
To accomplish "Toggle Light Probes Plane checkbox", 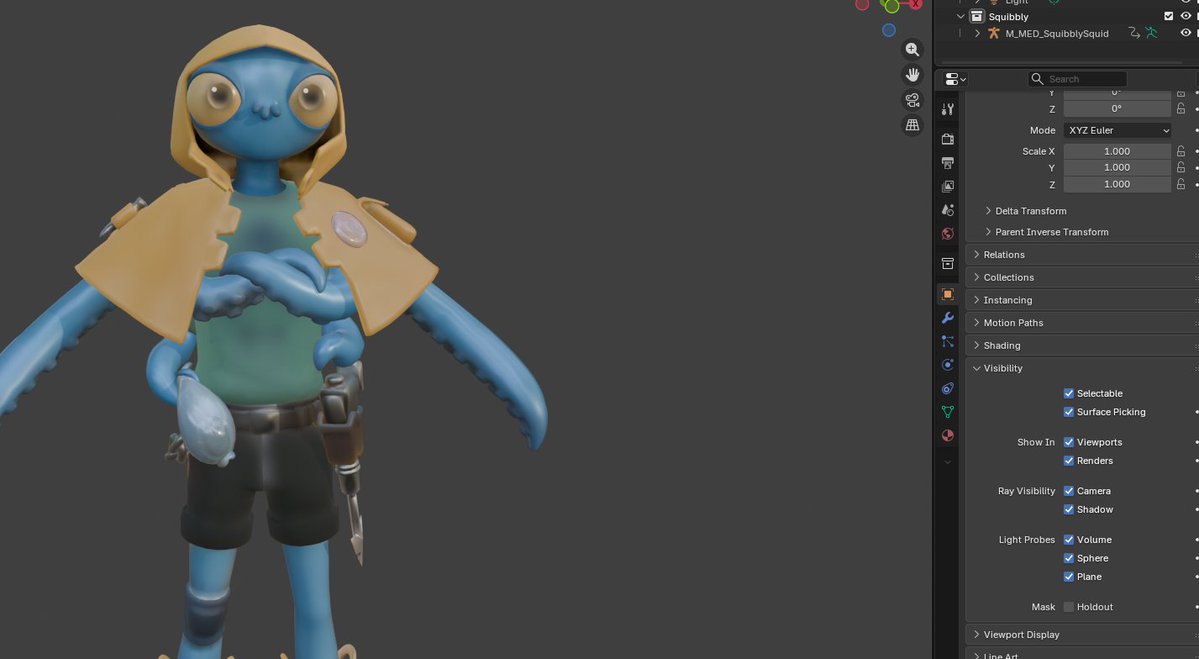I will (x=1068, y=576).
